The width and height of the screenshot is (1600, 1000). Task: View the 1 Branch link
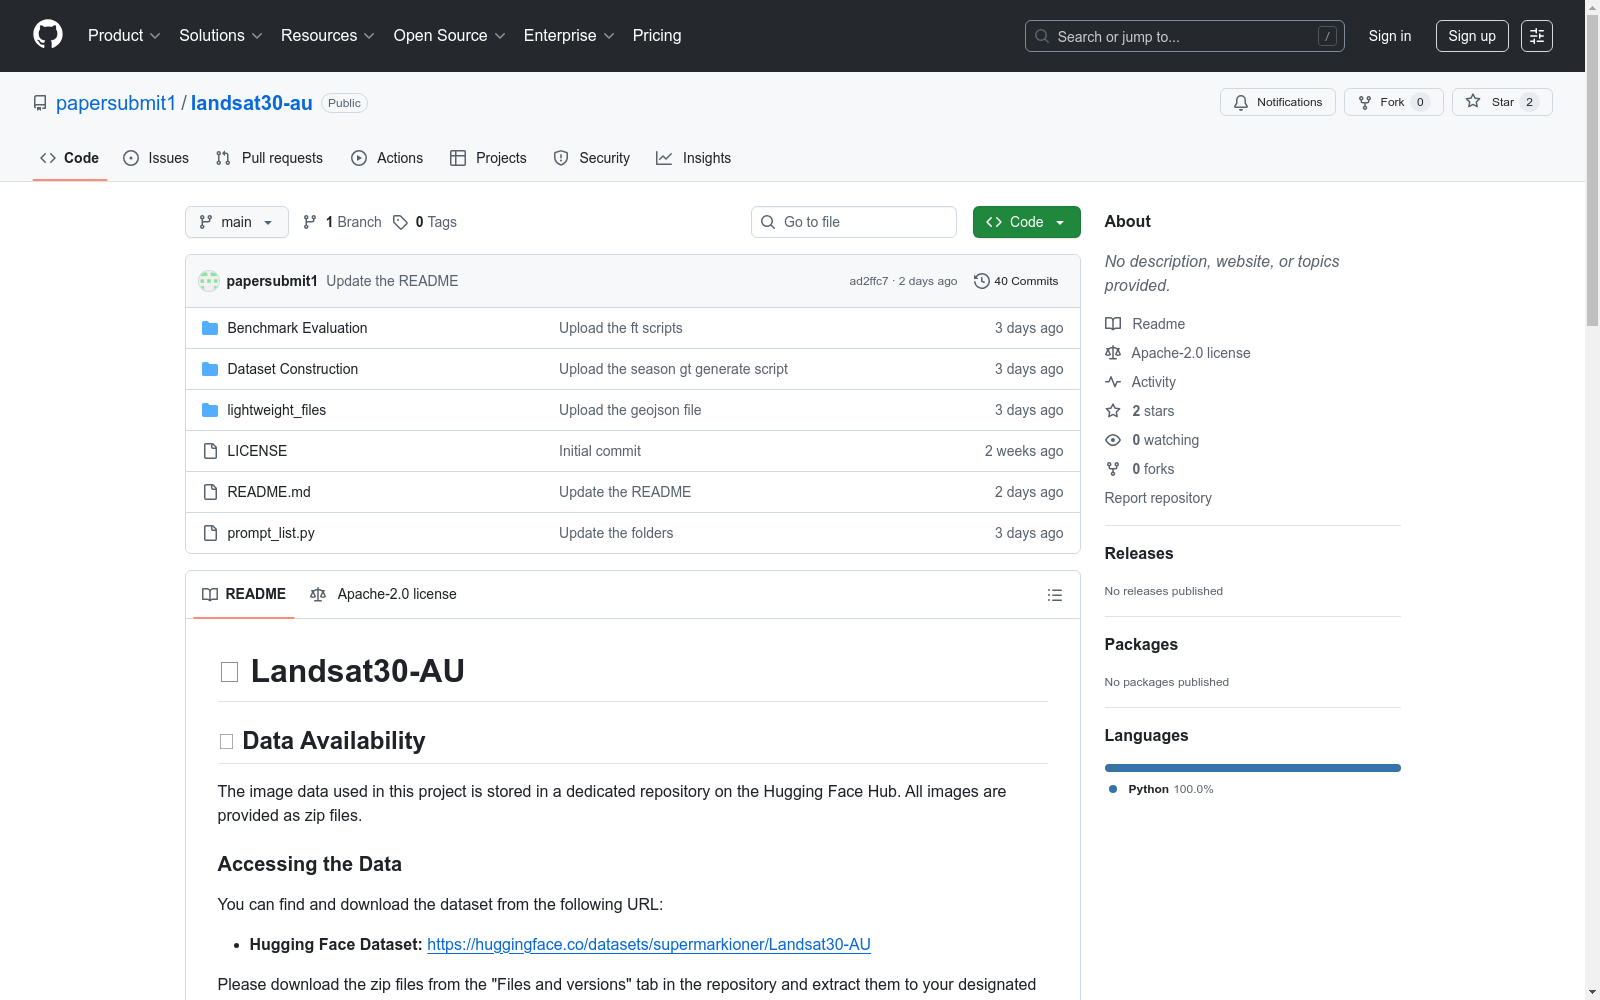coord(342,222)
